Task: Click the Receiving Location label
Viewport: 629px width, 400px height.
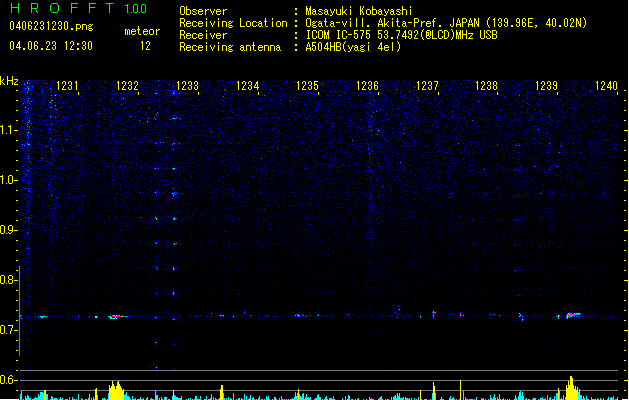Action: click(x=233, y=23)
